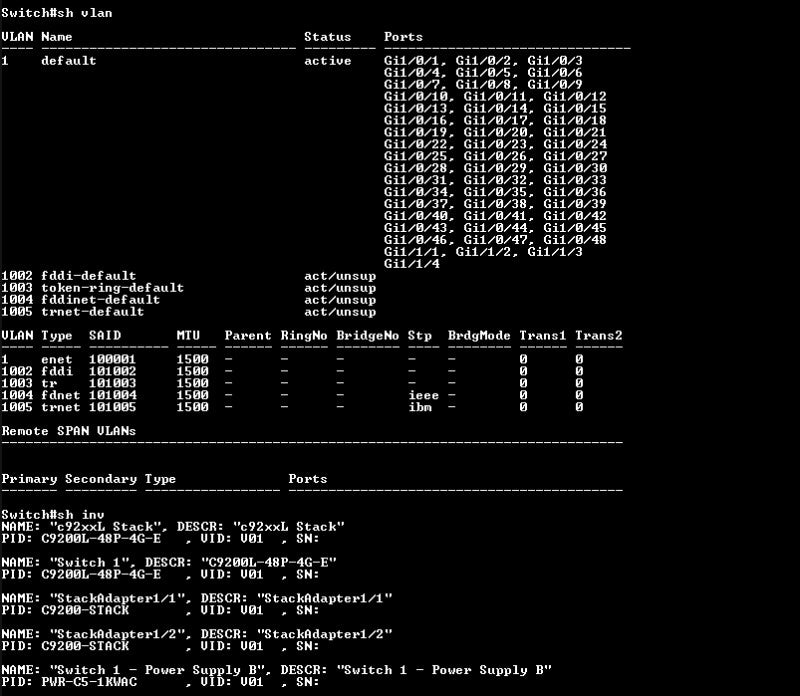Click the 'BrdgMode' column header
This screenshot has height=696, width=800.
click(x=479, y=335)
